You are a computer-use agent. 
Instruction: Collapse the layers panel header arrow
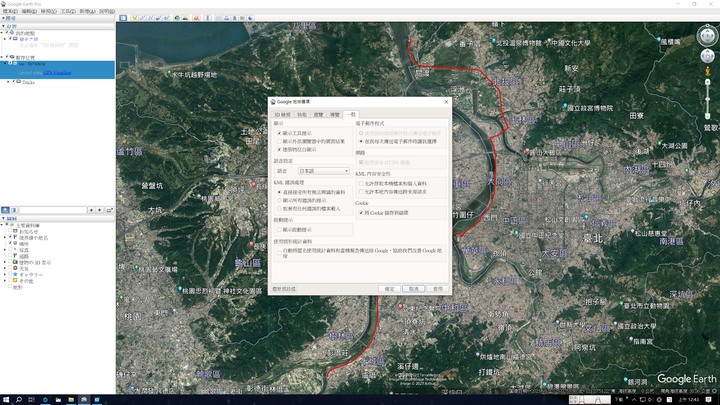point(3,219)
